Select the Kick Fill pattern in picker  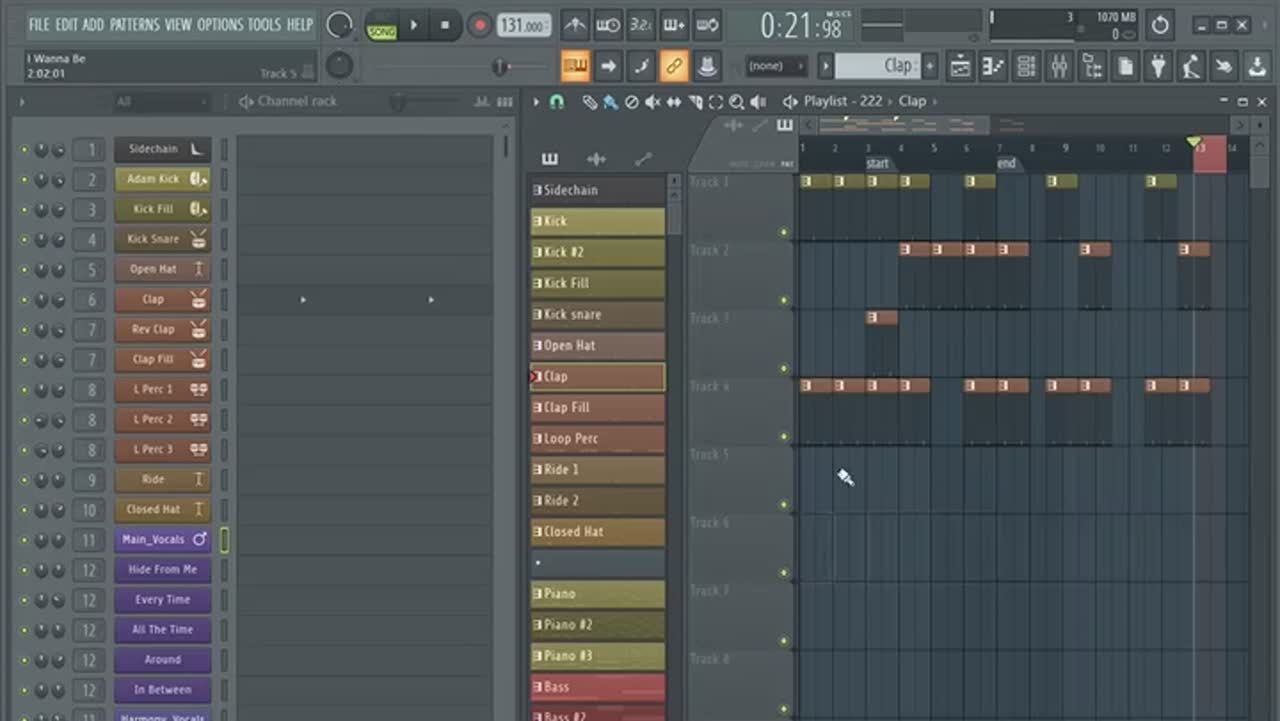coord(597,283)
